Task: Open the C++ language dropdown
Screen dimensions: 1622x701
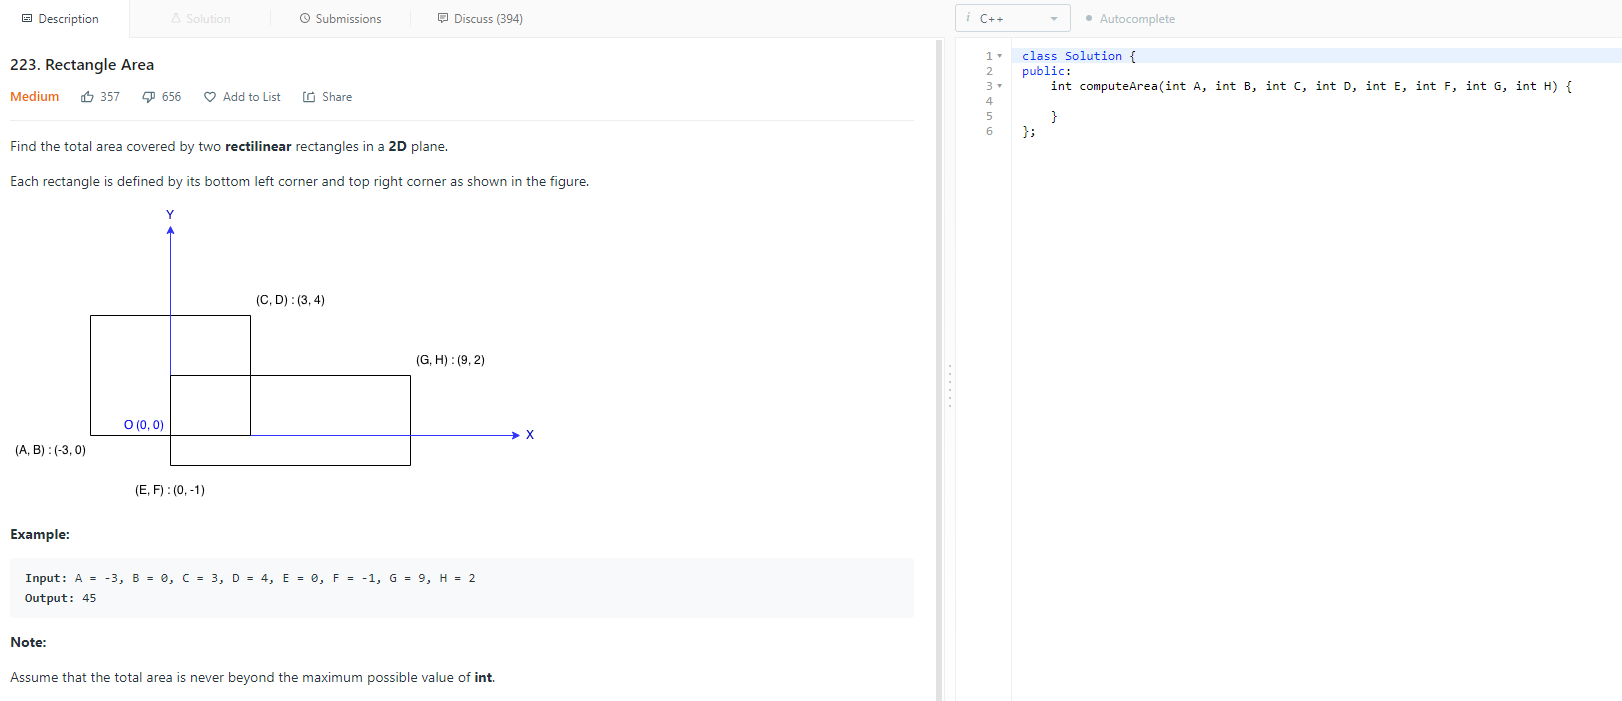Action: pos(1013,18)
